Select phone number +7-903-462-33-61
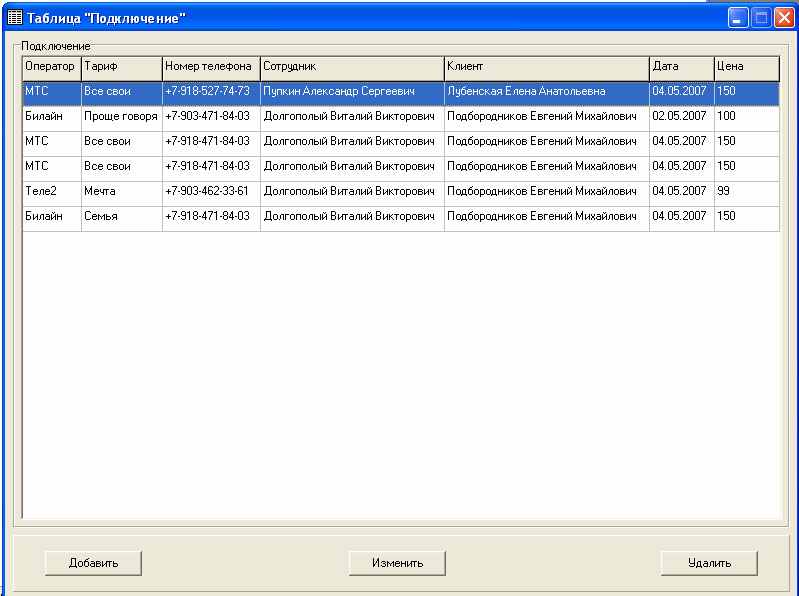799x596 pixels. click(211, 194)
